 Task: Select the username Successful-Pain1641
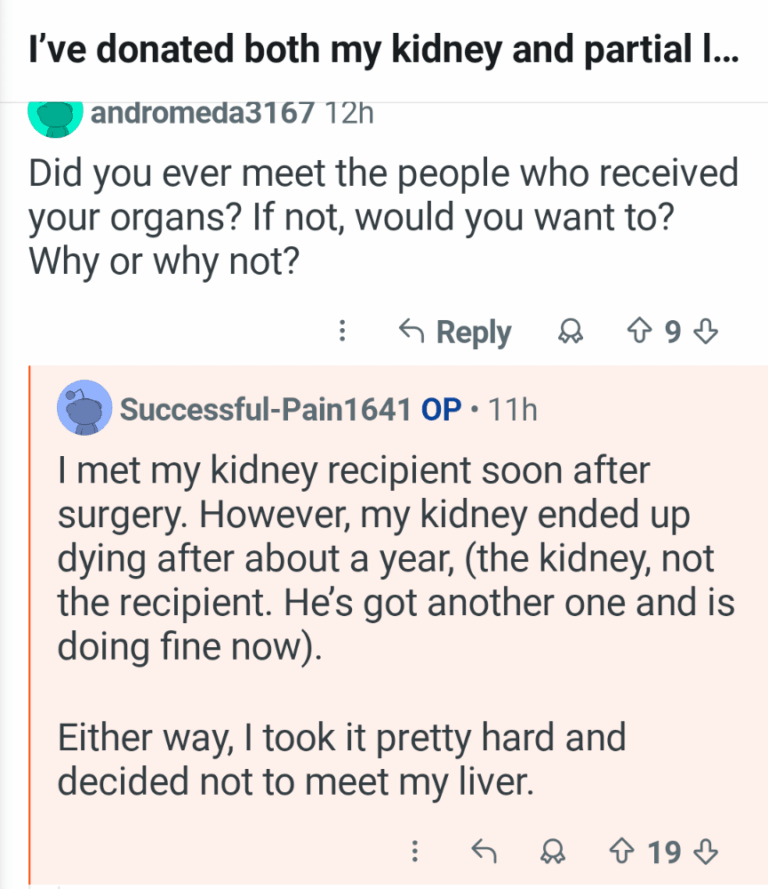pos(265,409)
